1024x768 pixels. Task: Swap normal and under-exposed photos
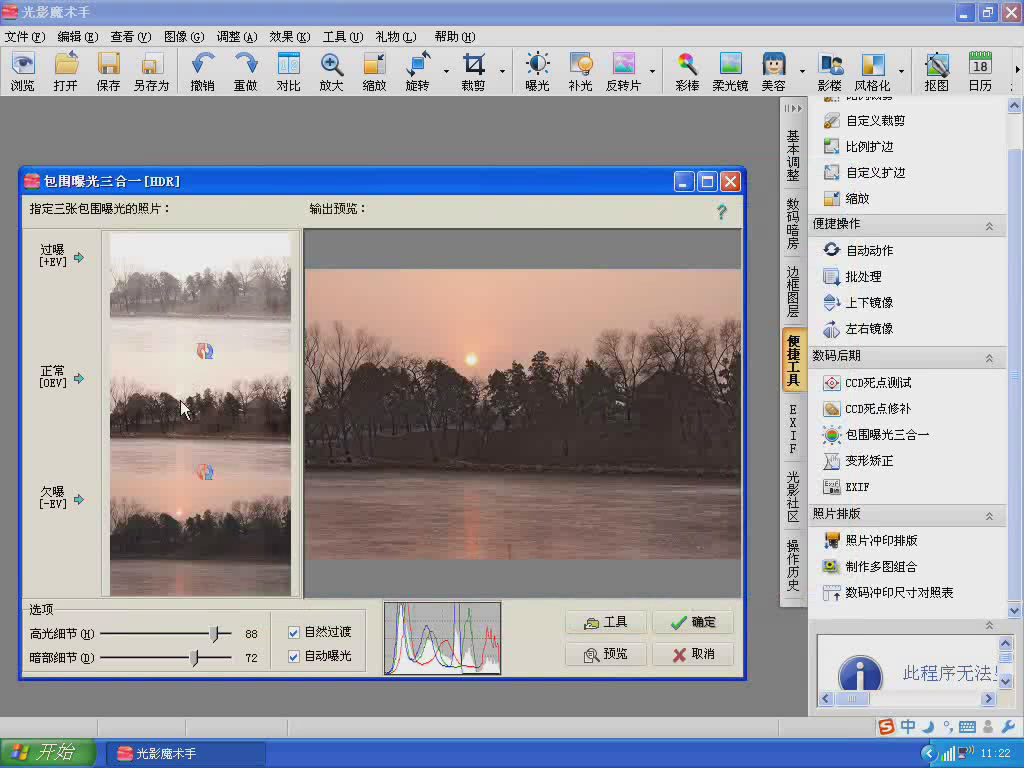click(205, 472)
